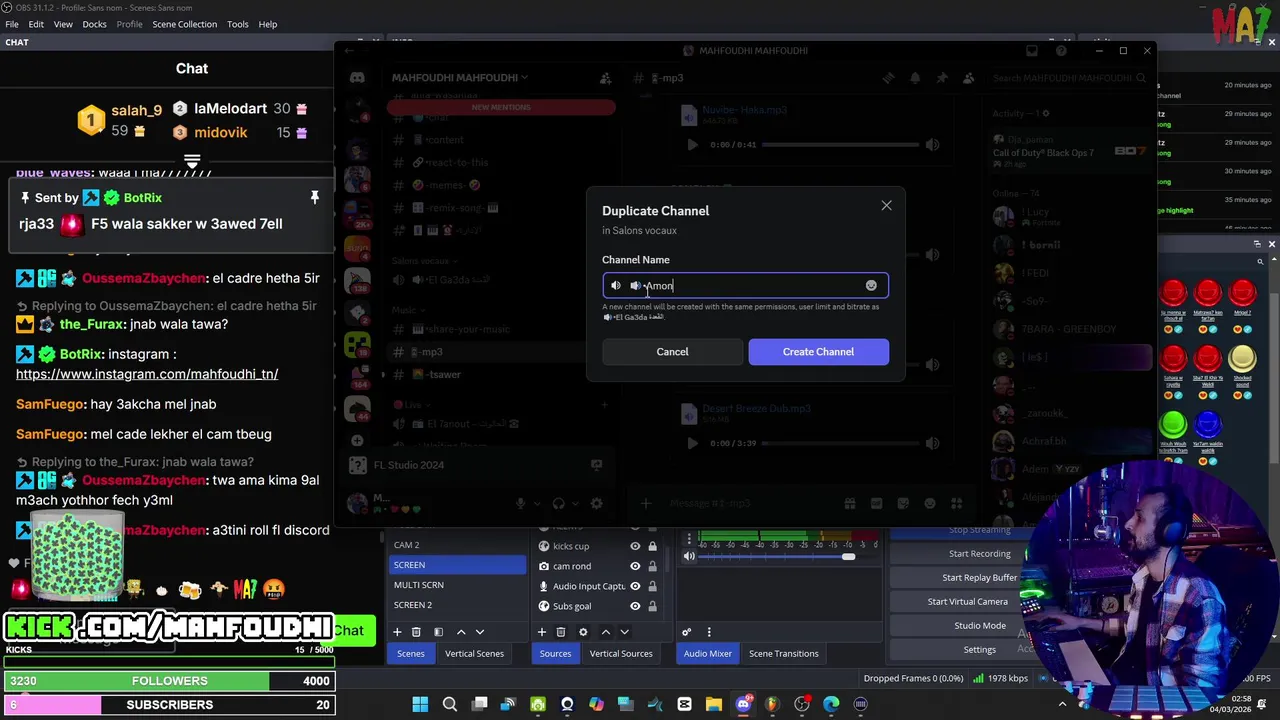Open OBS Edit menu
The width and height of the screenshot is (1280, 720).
(x=36, y=24)
